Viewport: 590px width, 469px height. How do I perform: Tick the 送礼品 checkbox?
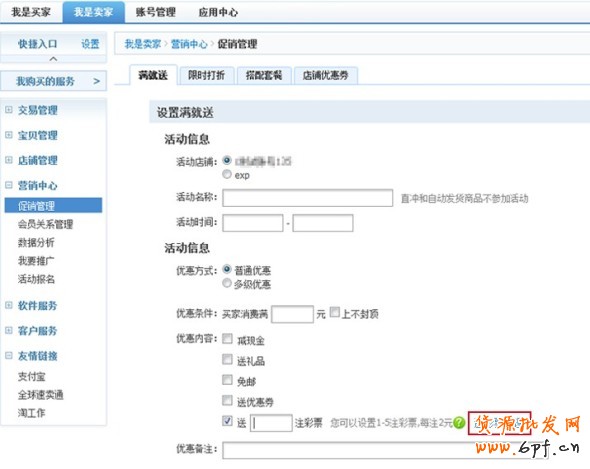click(x=227, y=359)
